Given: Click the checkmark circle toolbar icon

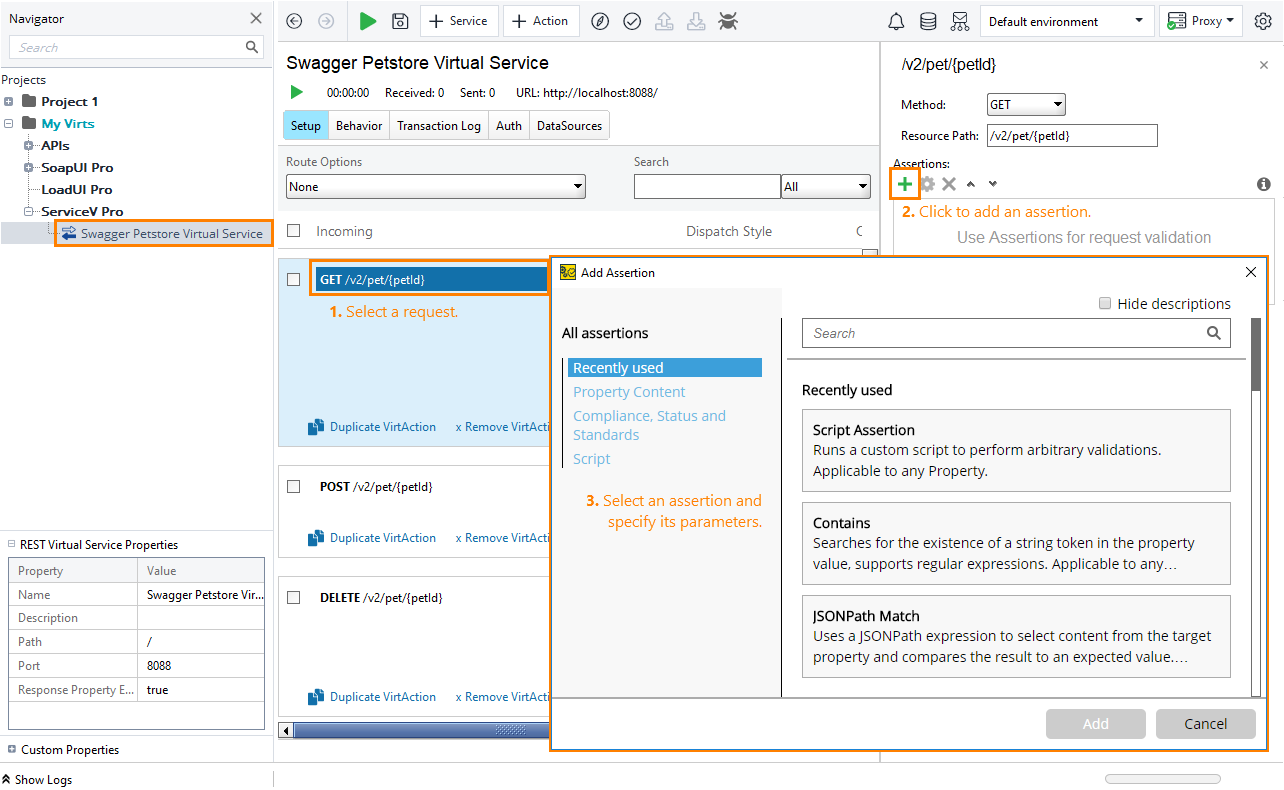Looking at the screenshot, I should 632,21.
